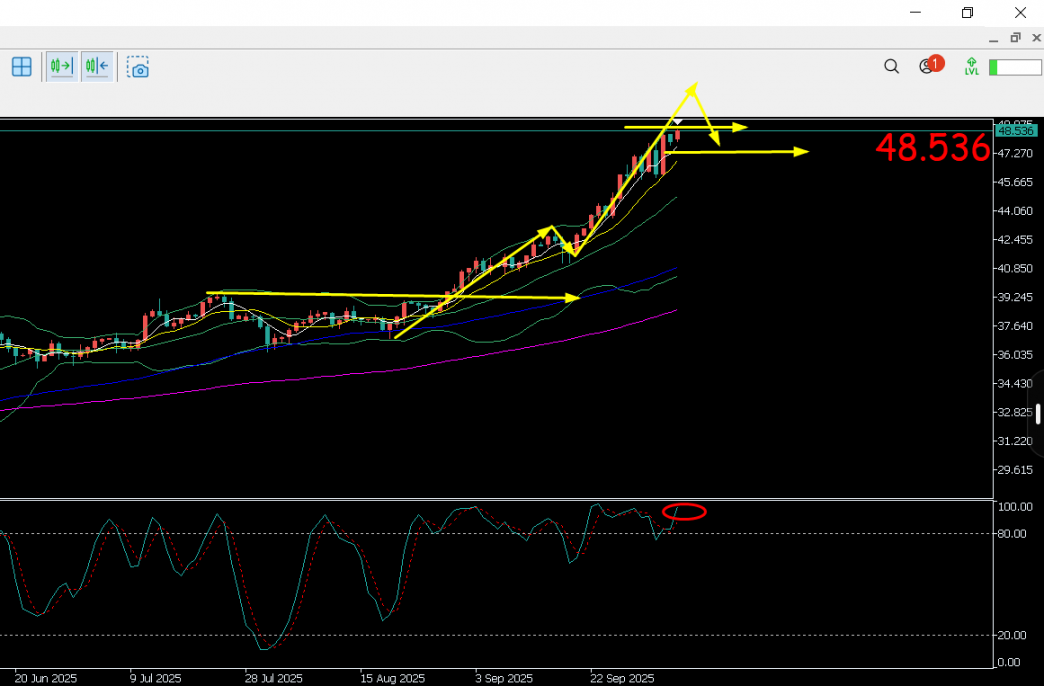Minimize the inner chart window
The width and height of the screenshot is (1044, 686).
[x=993, y=38]
